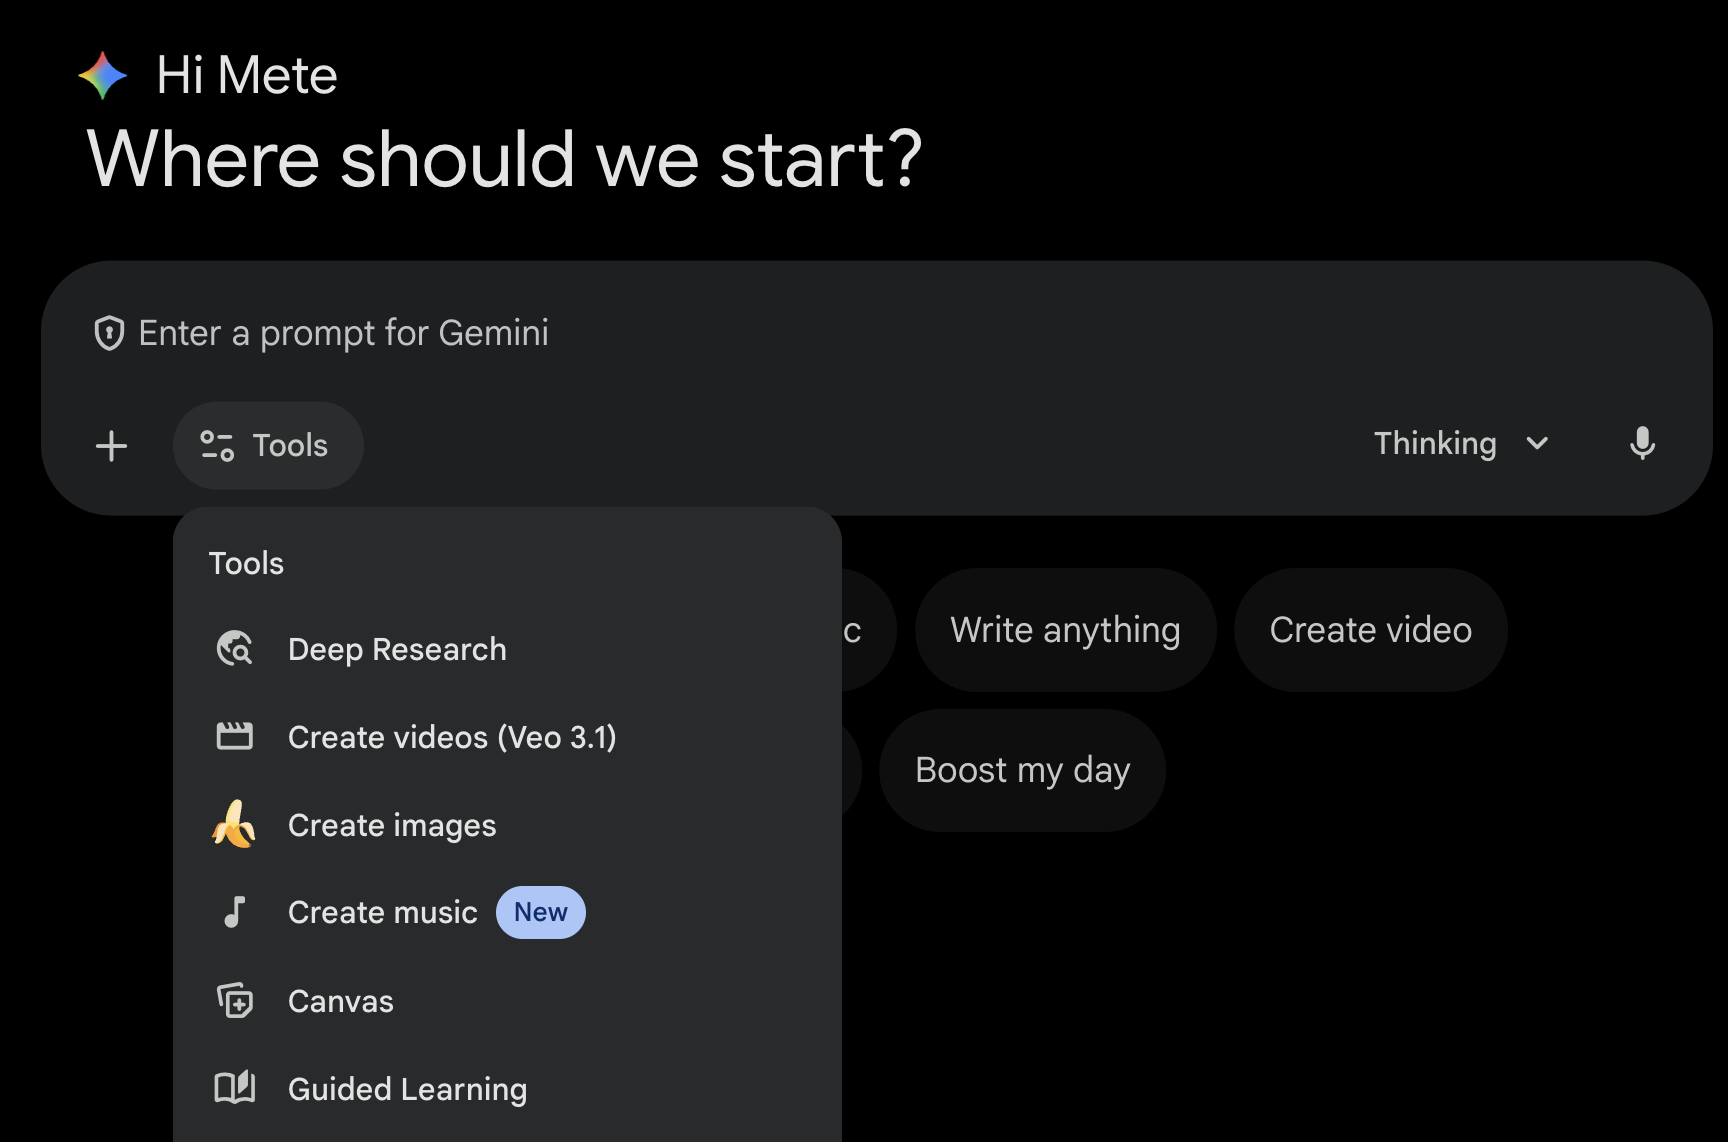Select Deep Research from Tools menu
This screenshot has width=1728, height=1142.
397,649
